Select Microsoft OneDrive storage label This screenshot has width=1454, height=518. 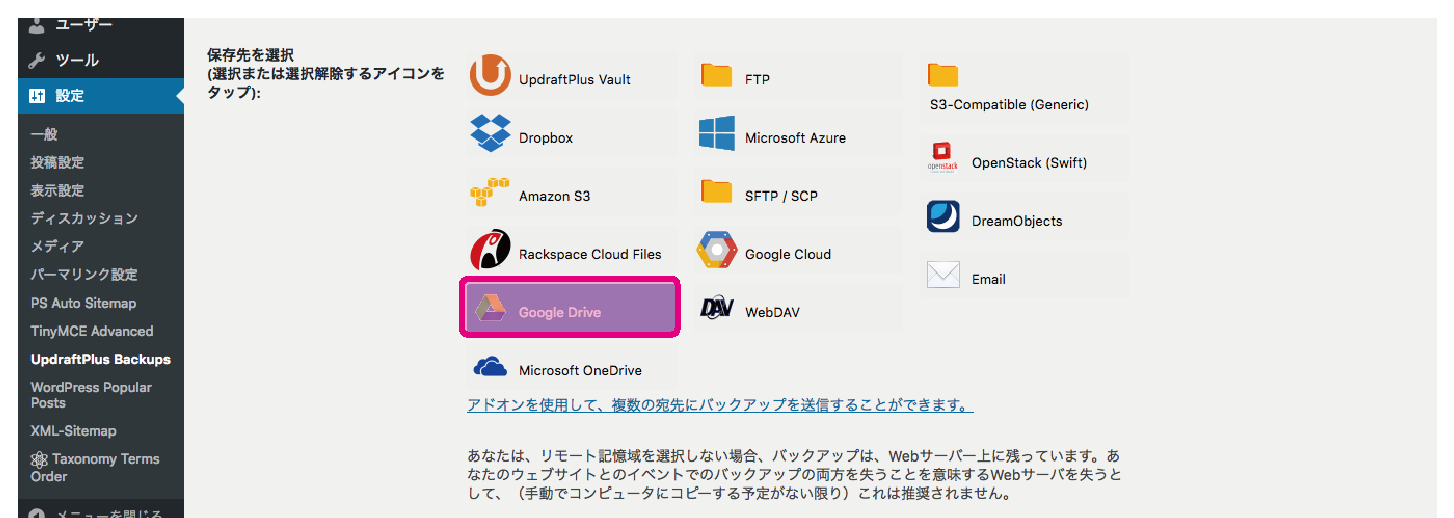580,370
